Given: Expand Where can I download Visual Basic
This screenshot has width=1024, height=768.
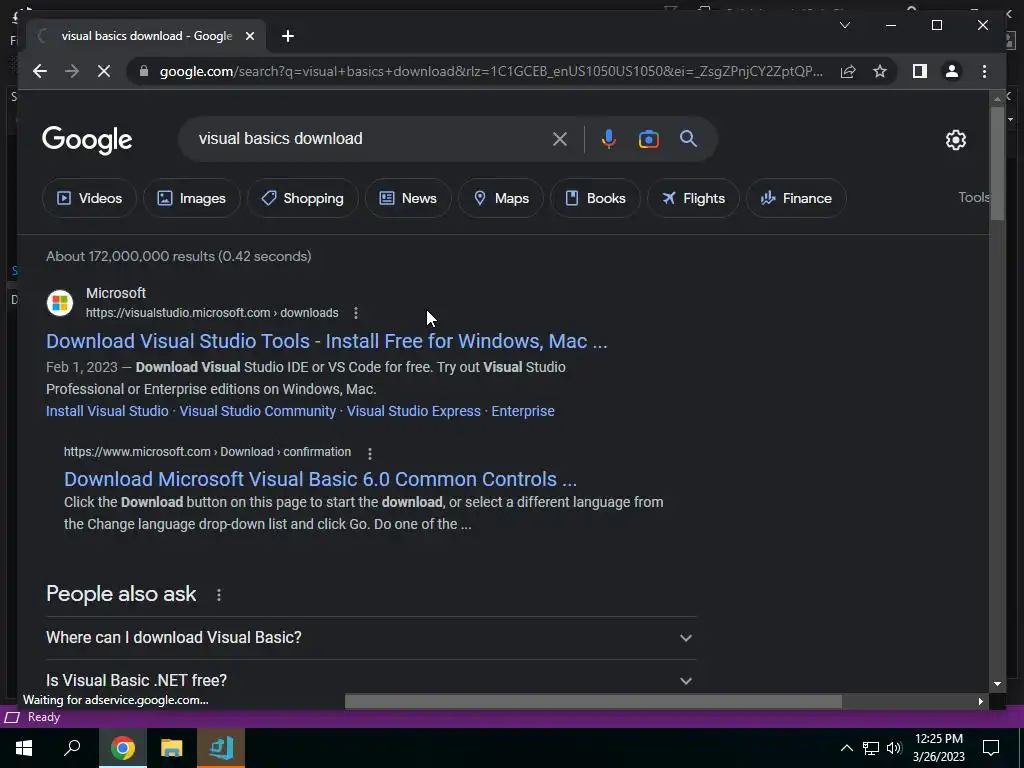Looking at the screenshot, I should 371,637.
